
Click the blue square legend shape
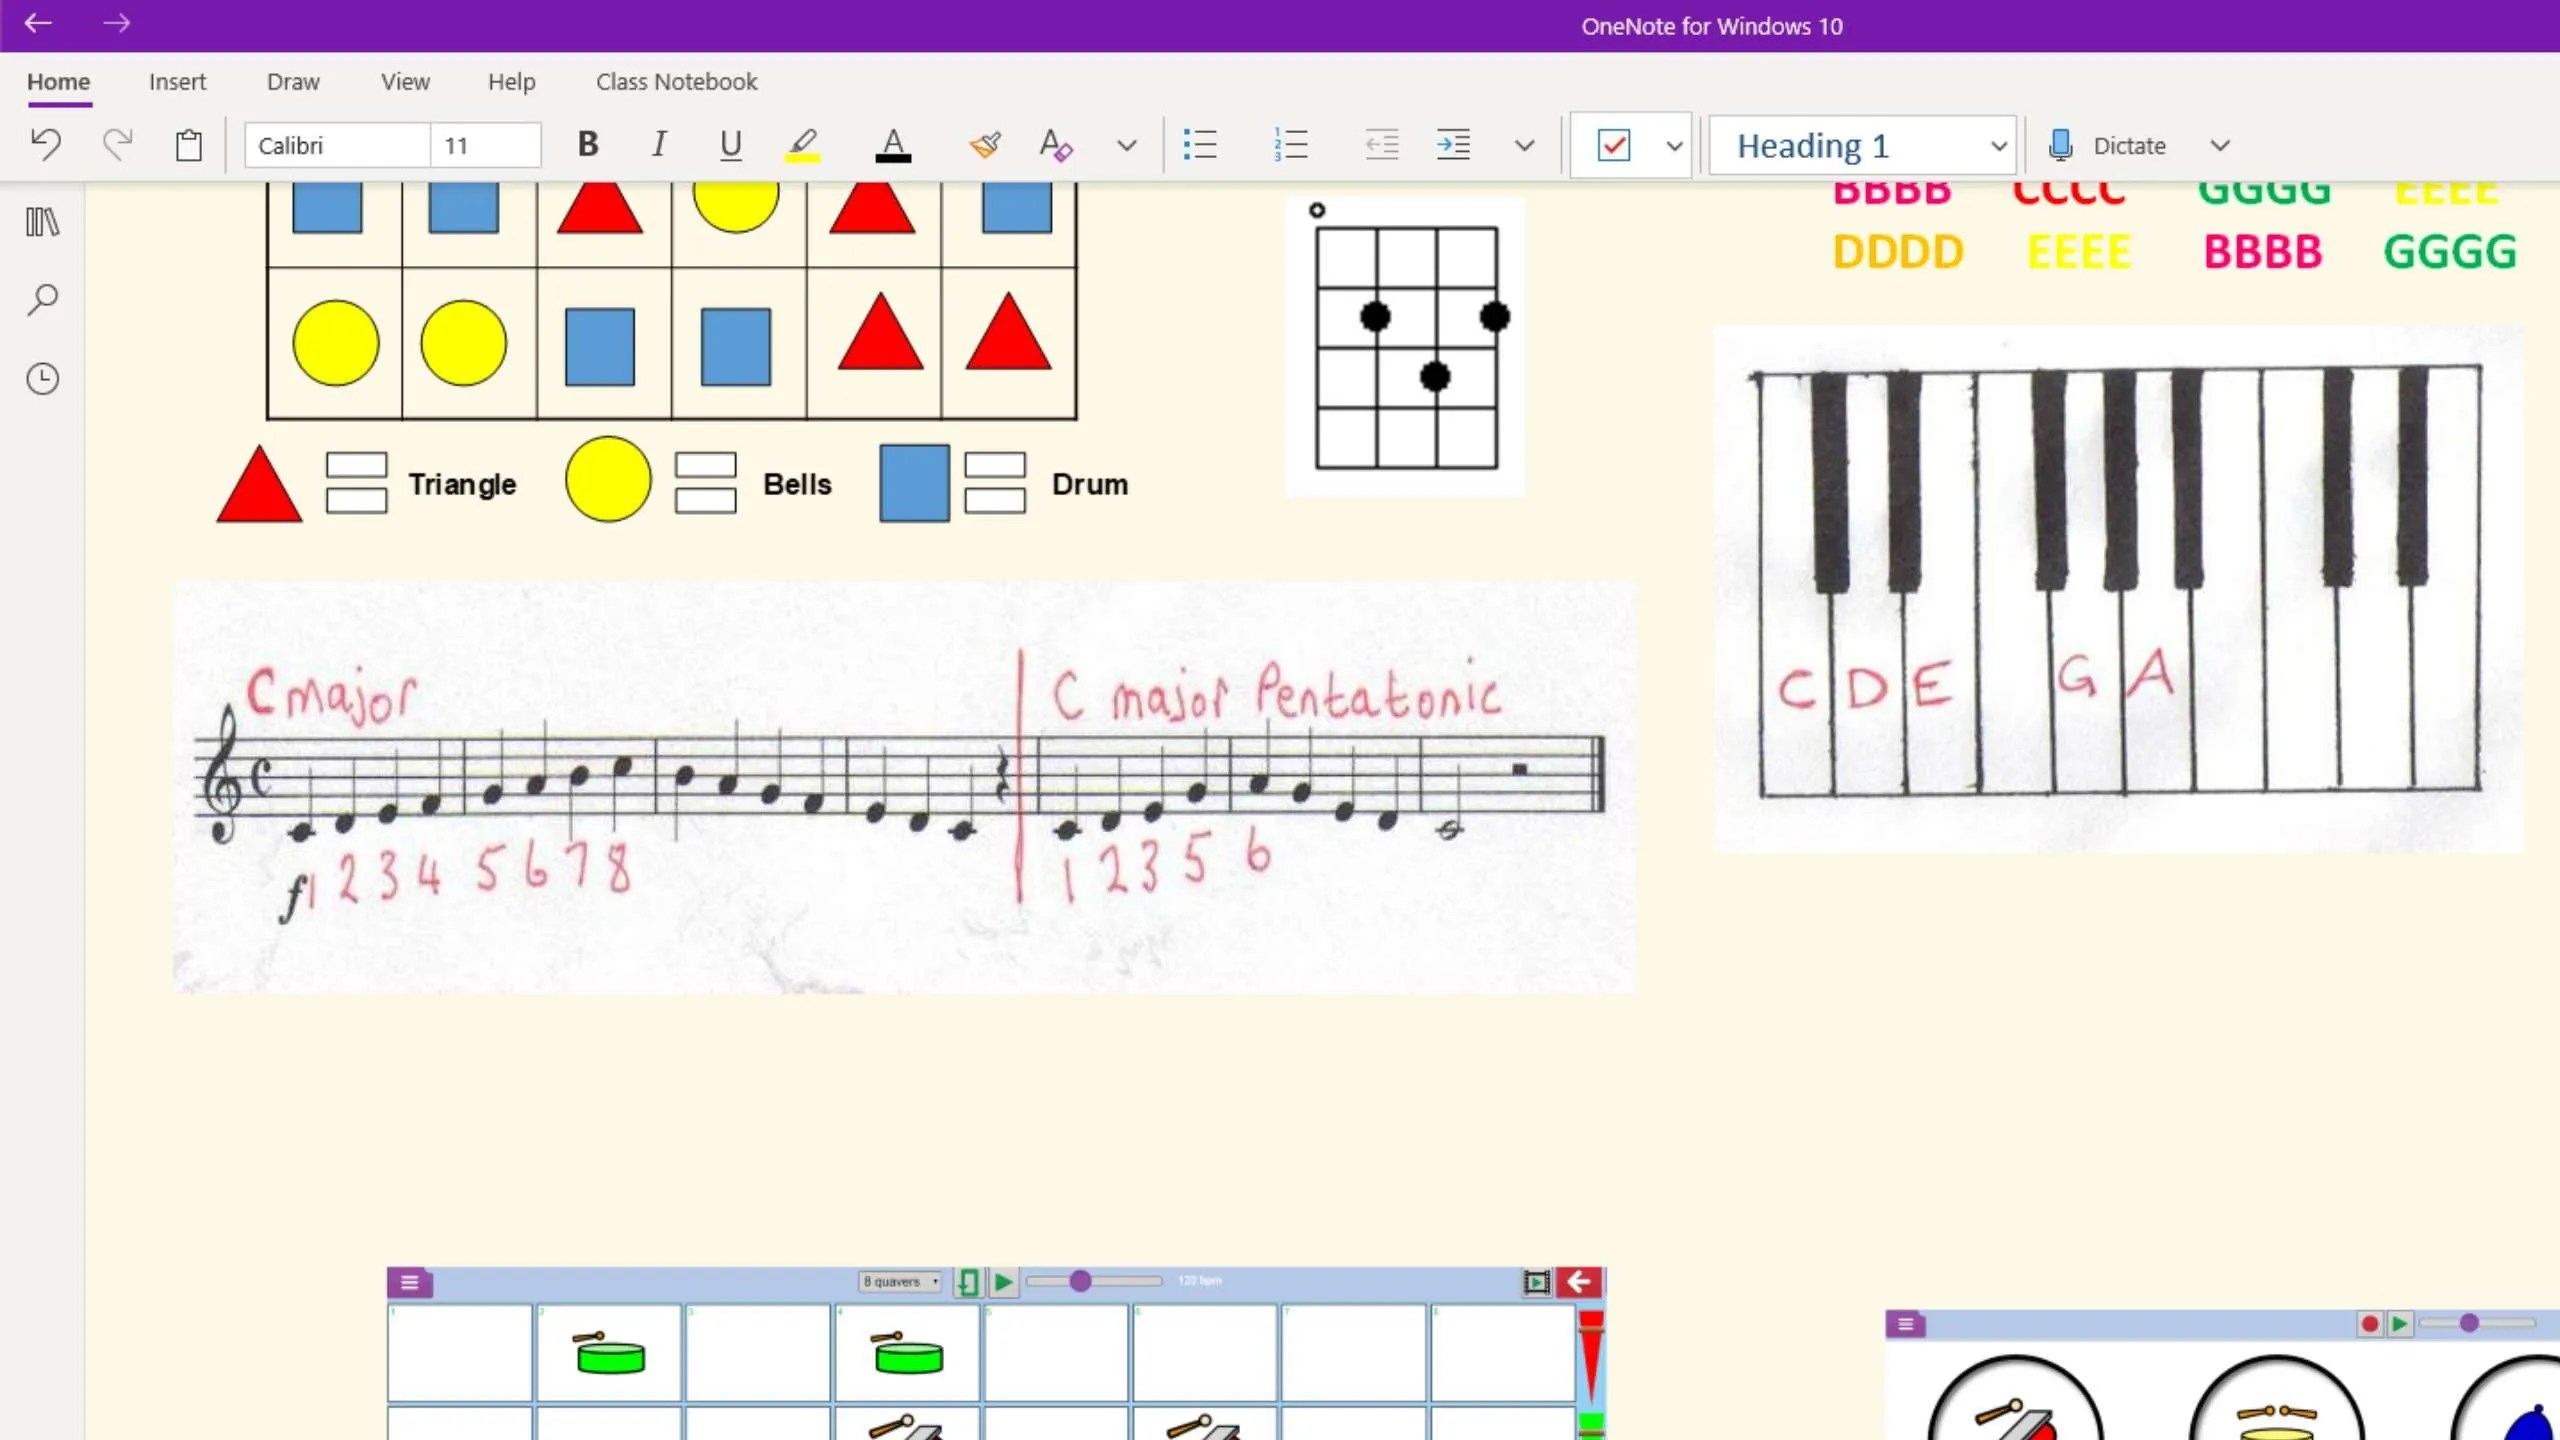point(914,484)
